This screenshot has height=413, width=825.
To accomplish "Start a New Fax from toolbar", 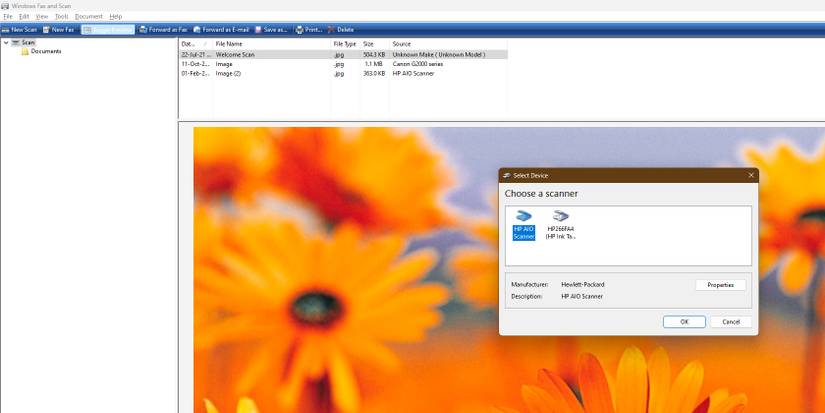I will click(x=58, y=30).
